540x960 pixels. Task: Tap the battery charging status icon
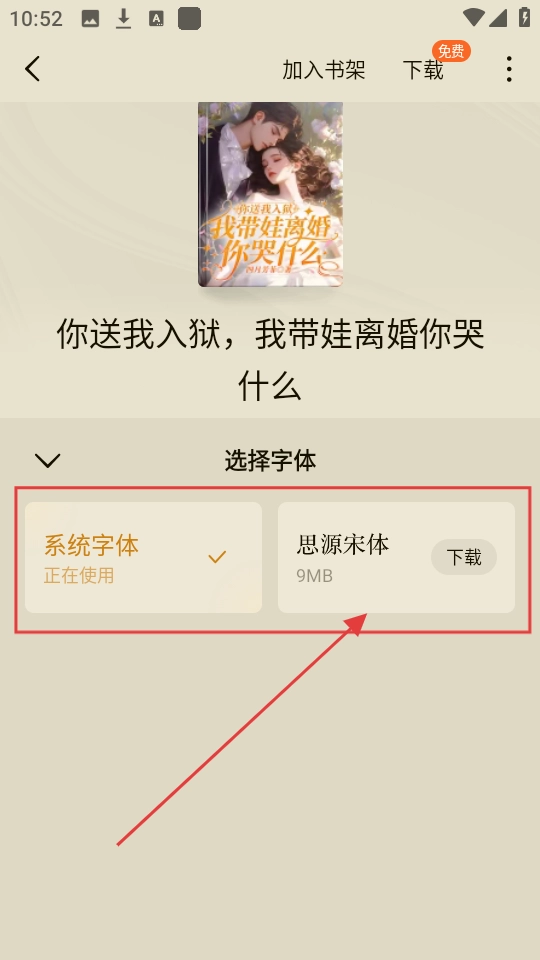524,17
